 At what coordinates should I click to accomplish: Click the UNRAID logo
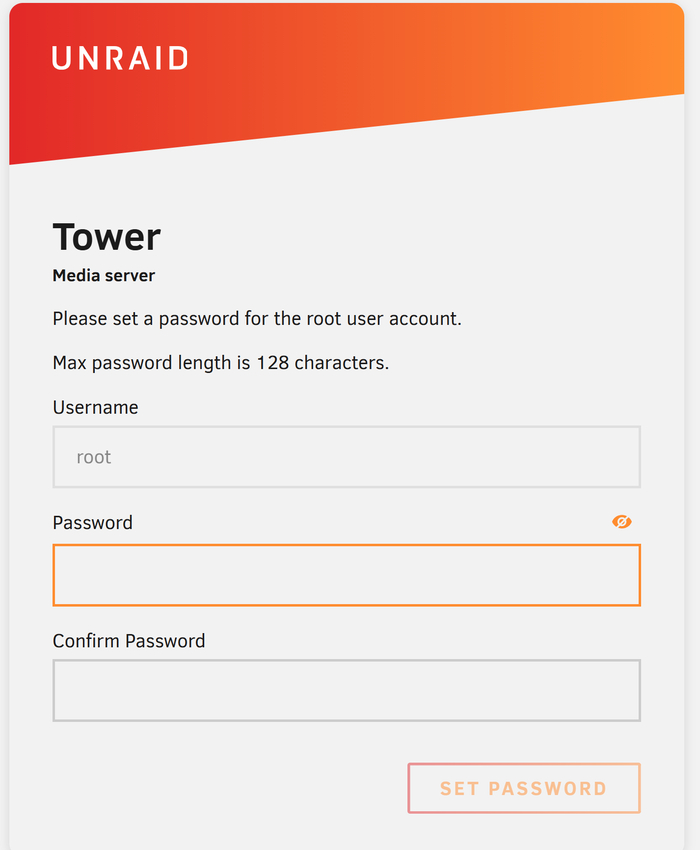pos(120,58)
